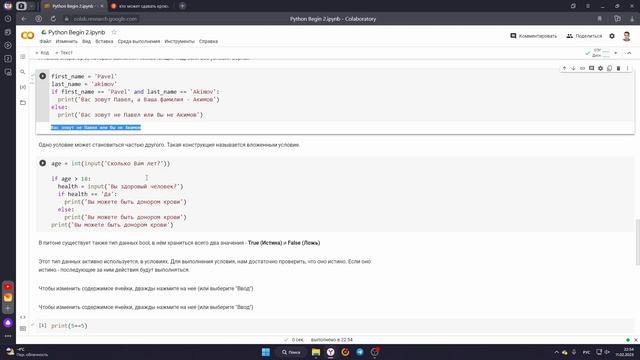
Task: Click the Комментировать button
Action: [533, 36]
